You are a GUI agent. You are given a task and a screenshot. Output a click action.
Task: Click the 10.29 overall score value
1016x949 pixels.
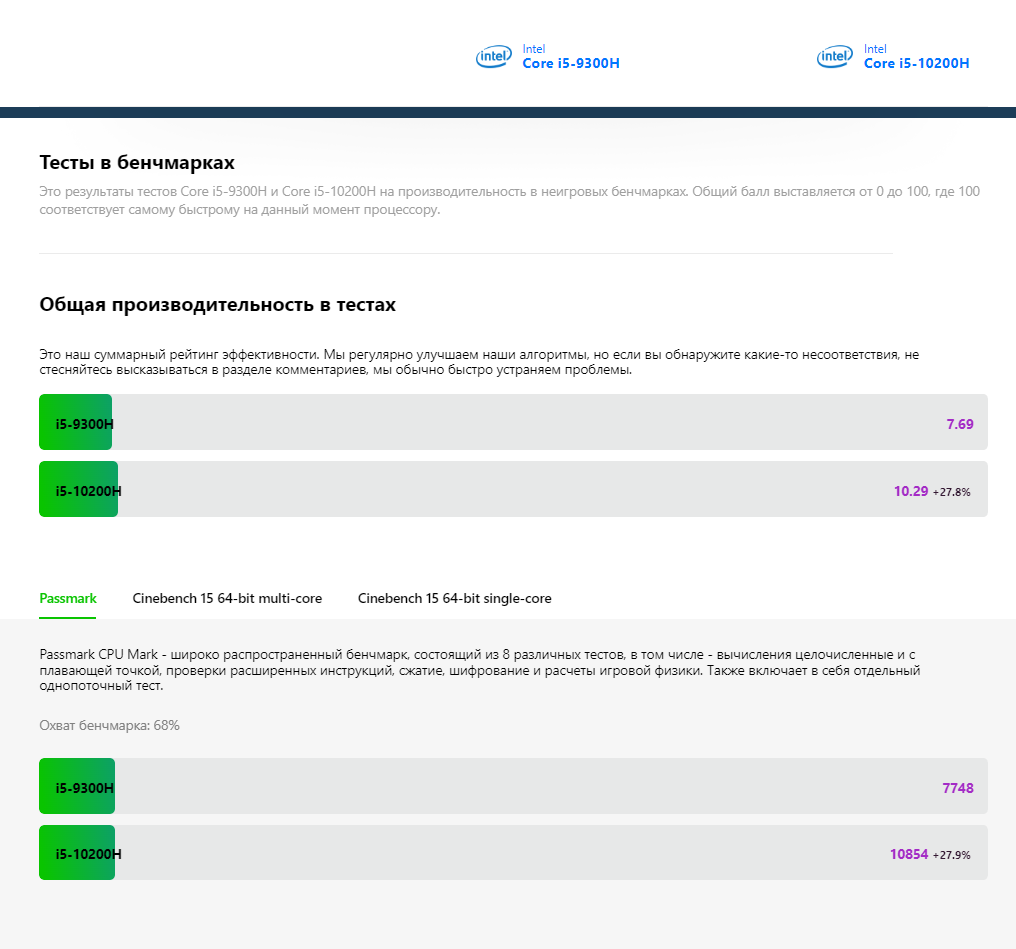tap(911, 491)
